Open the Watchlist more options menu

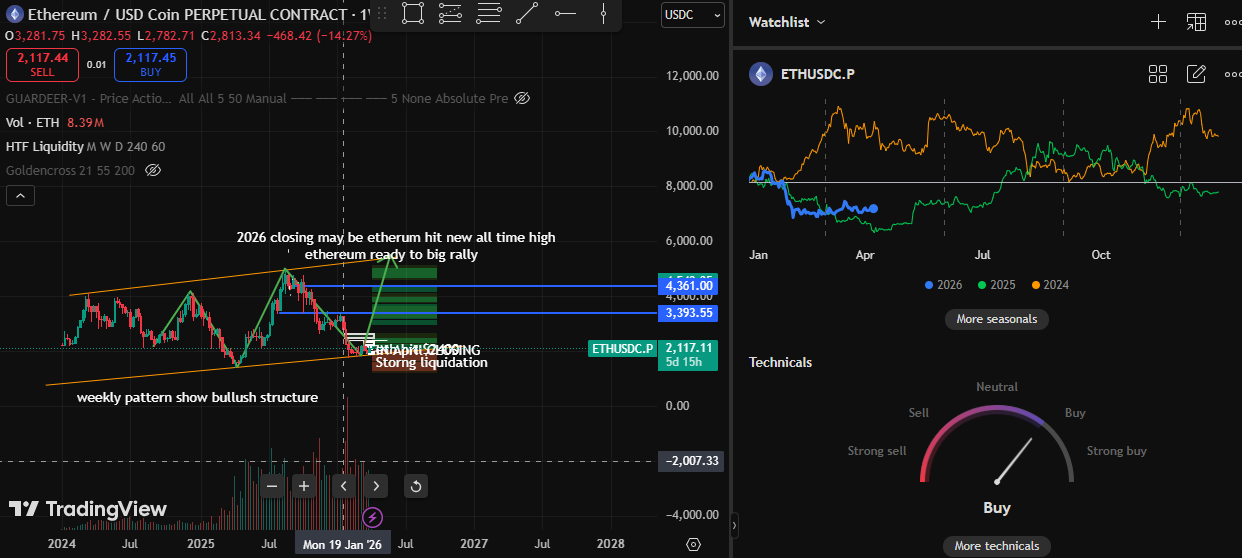pyautogui.click(x=1232, y=22)
